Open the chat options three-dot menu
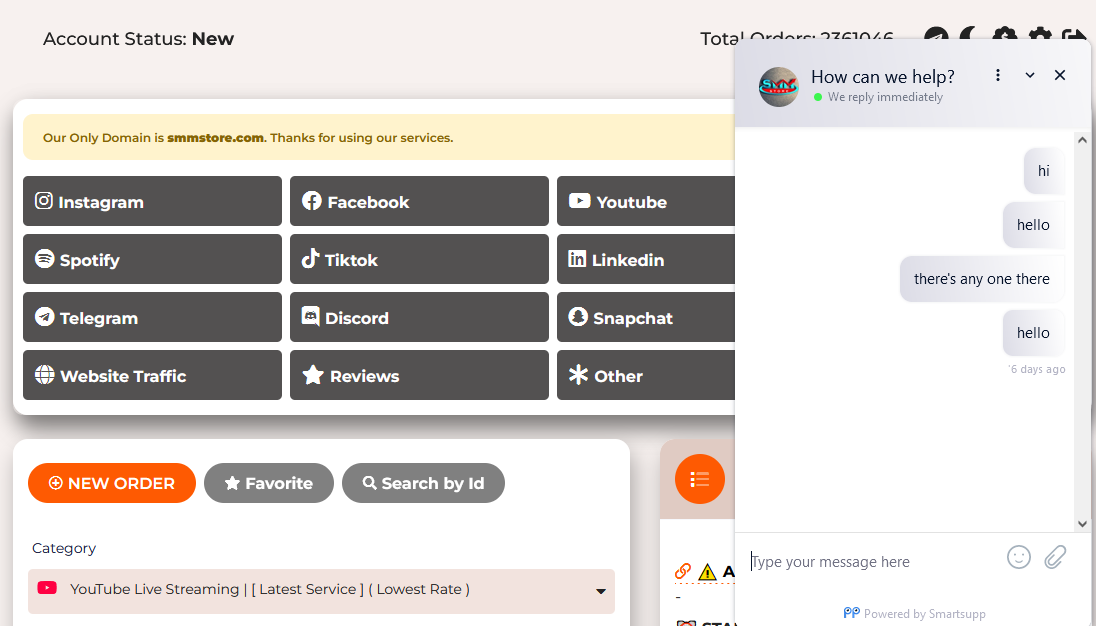Viewport: 1096px width, 626px height. pos(998,75)
